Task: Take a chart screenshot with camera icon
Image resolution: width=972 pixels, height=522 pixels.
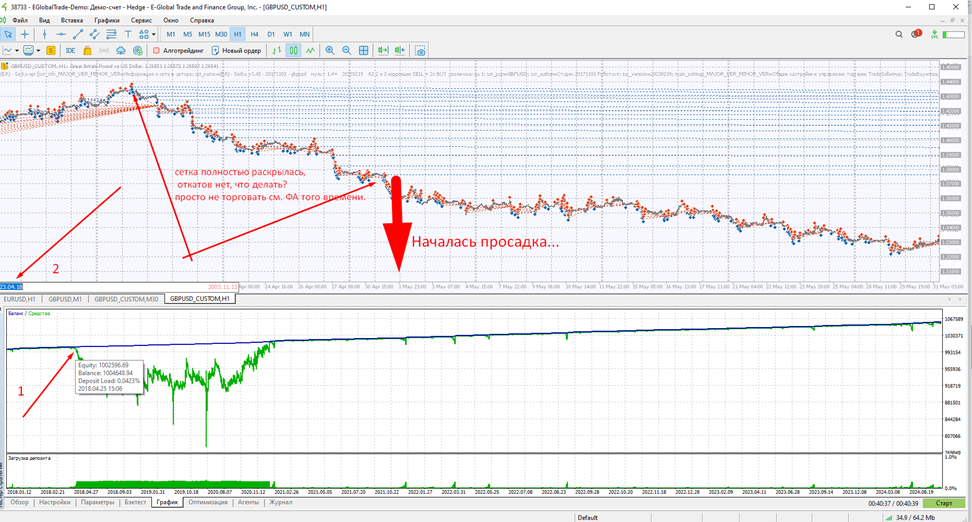Action: click(x=420, y=51)
